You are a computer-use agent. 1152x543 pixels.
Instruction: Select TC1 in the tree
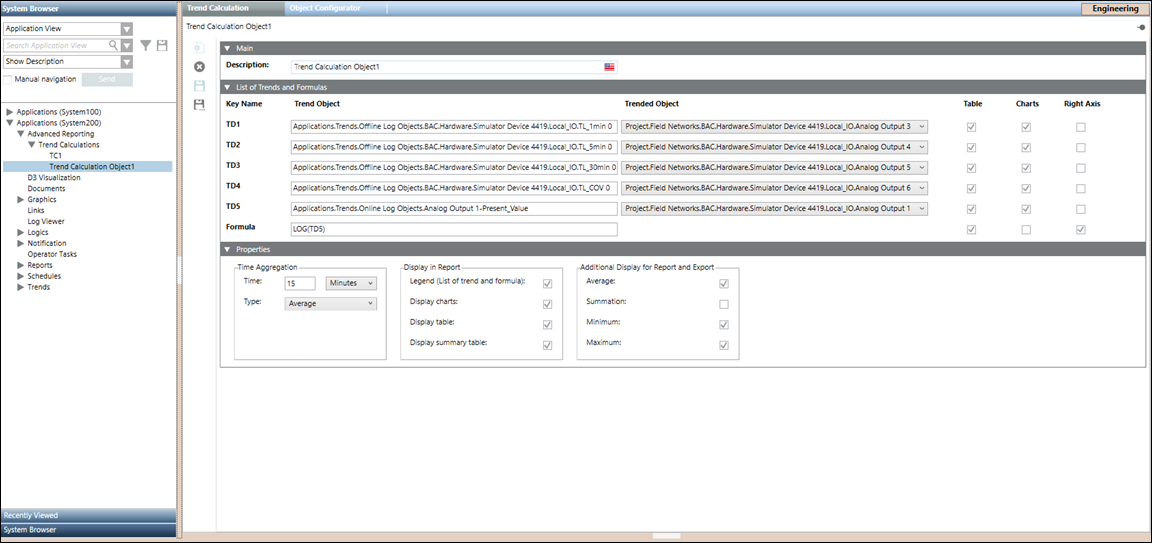56,156
